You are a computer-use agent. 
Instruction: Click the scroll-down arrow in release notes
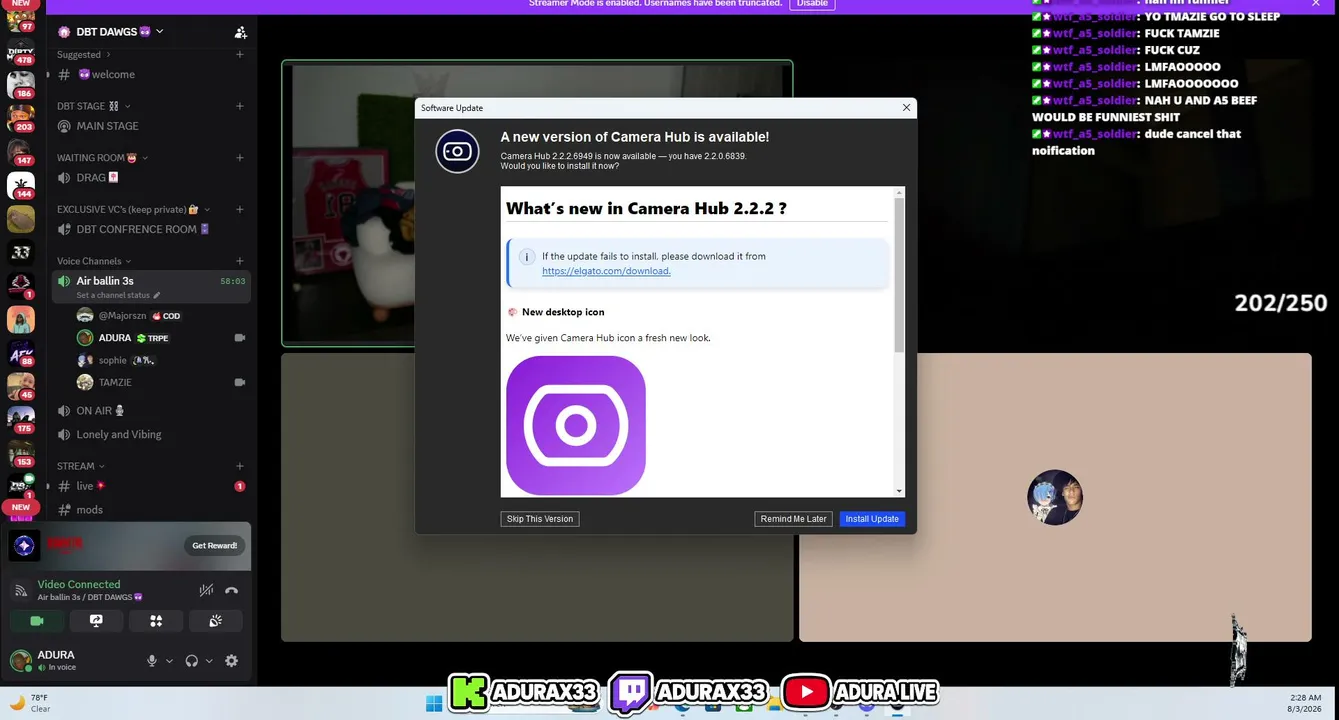pos(899,491)
